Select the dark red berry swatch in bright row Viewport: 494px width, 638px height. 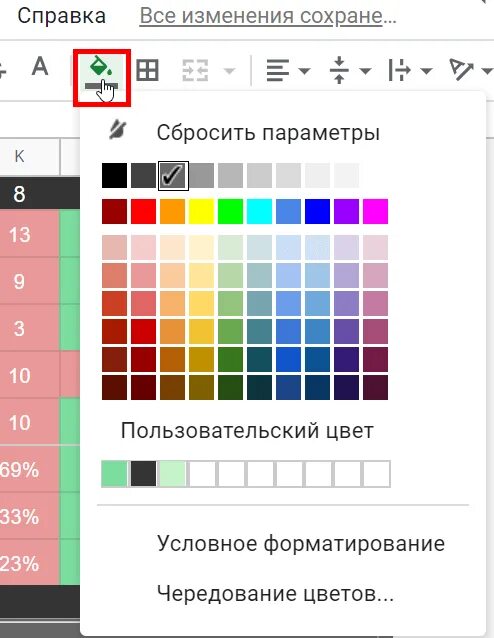tap(114, 211)
